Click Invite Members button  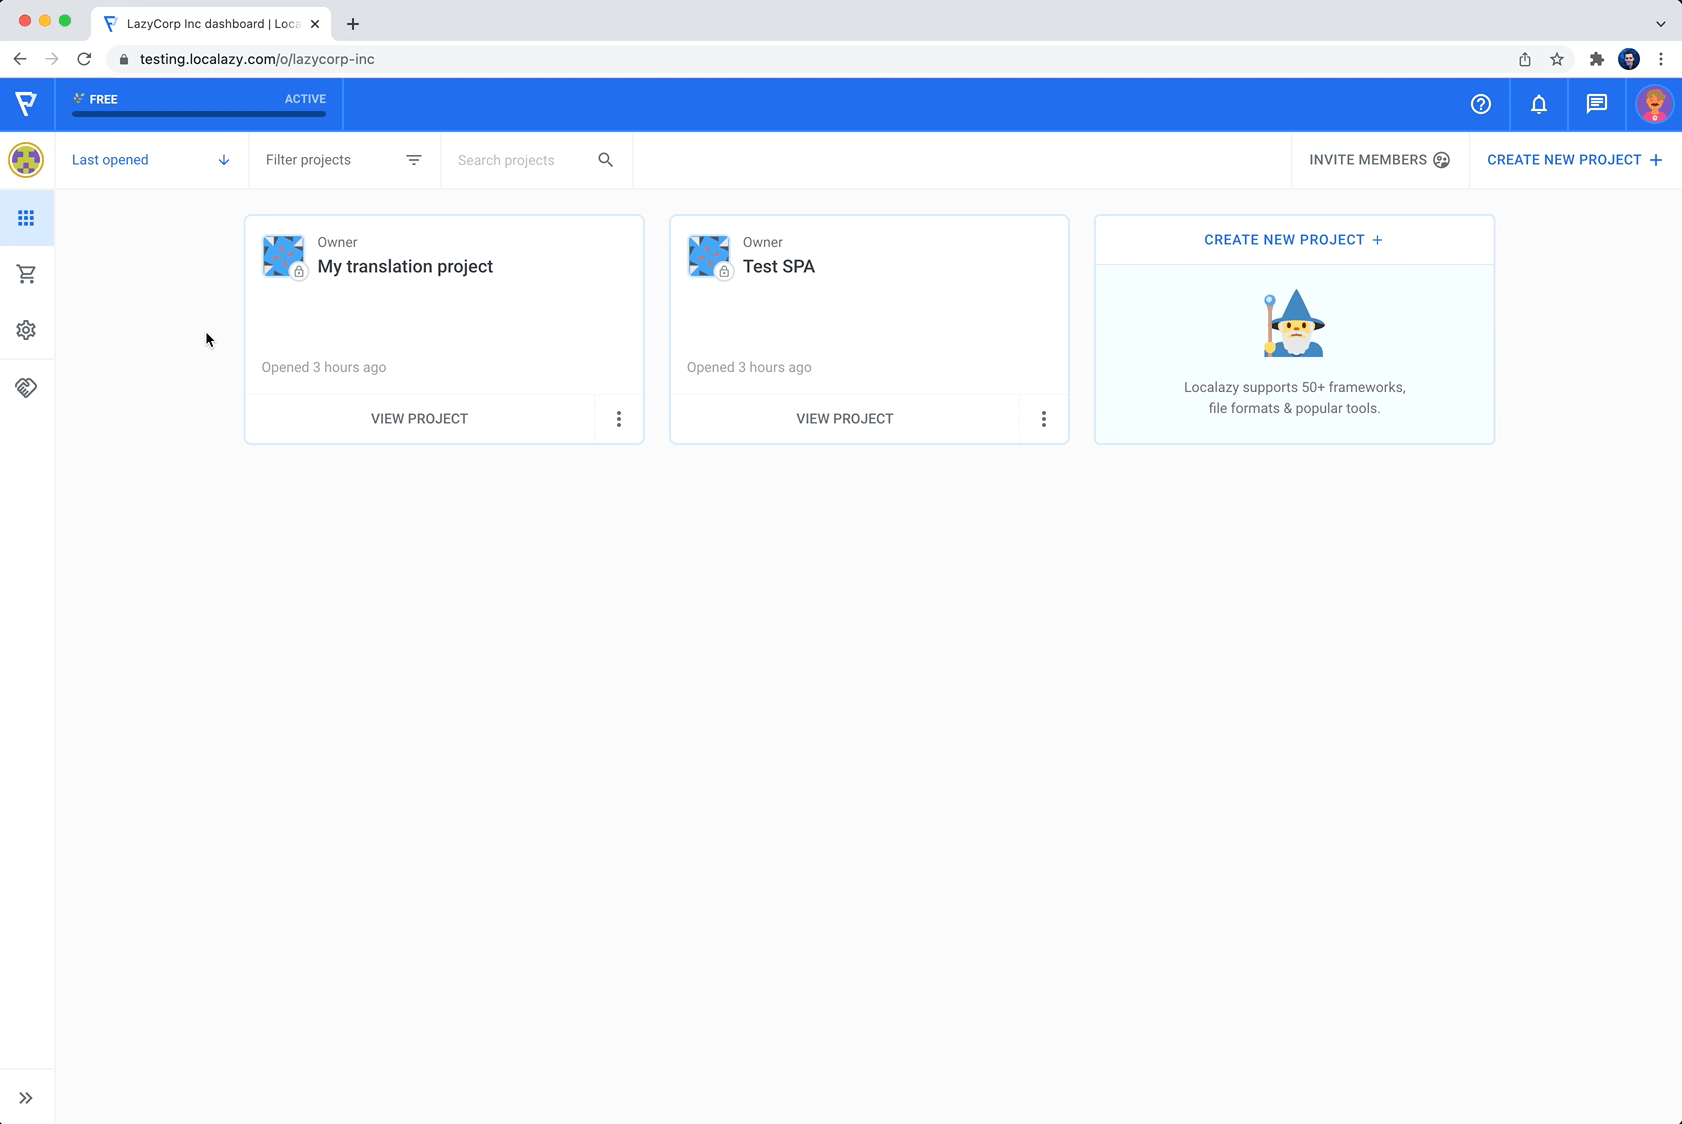1379,160
